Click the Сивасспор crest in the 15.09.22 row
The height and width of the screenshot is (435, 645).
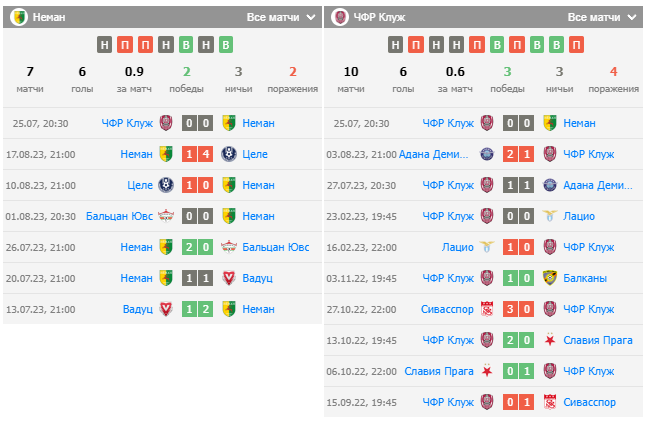(x=550, y=402)
